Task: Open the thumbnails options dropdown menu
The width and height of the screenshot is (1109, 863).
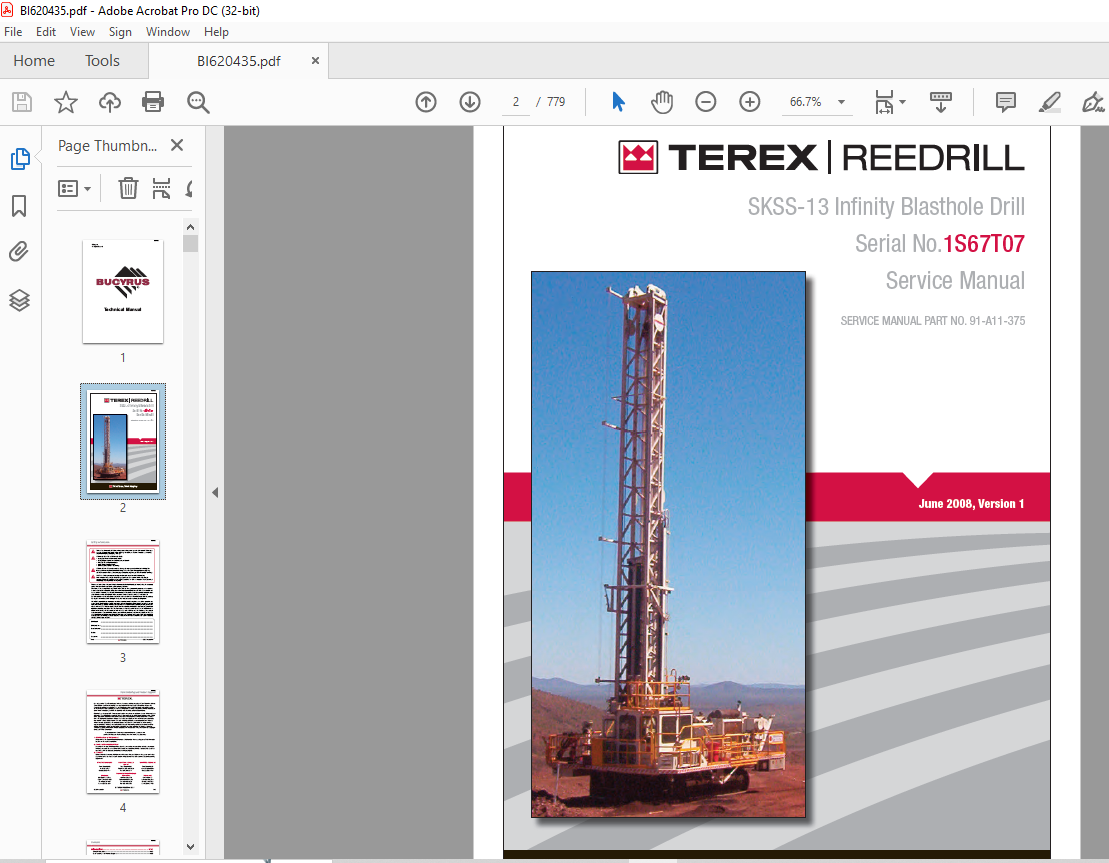Action: click(74, 188)
